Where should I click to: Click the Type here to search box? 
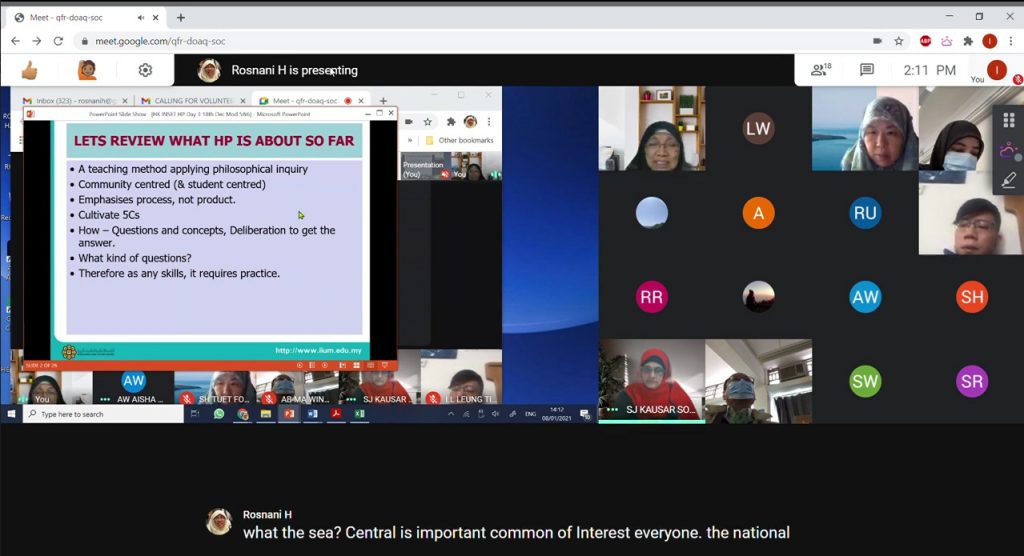coord(103,414)
